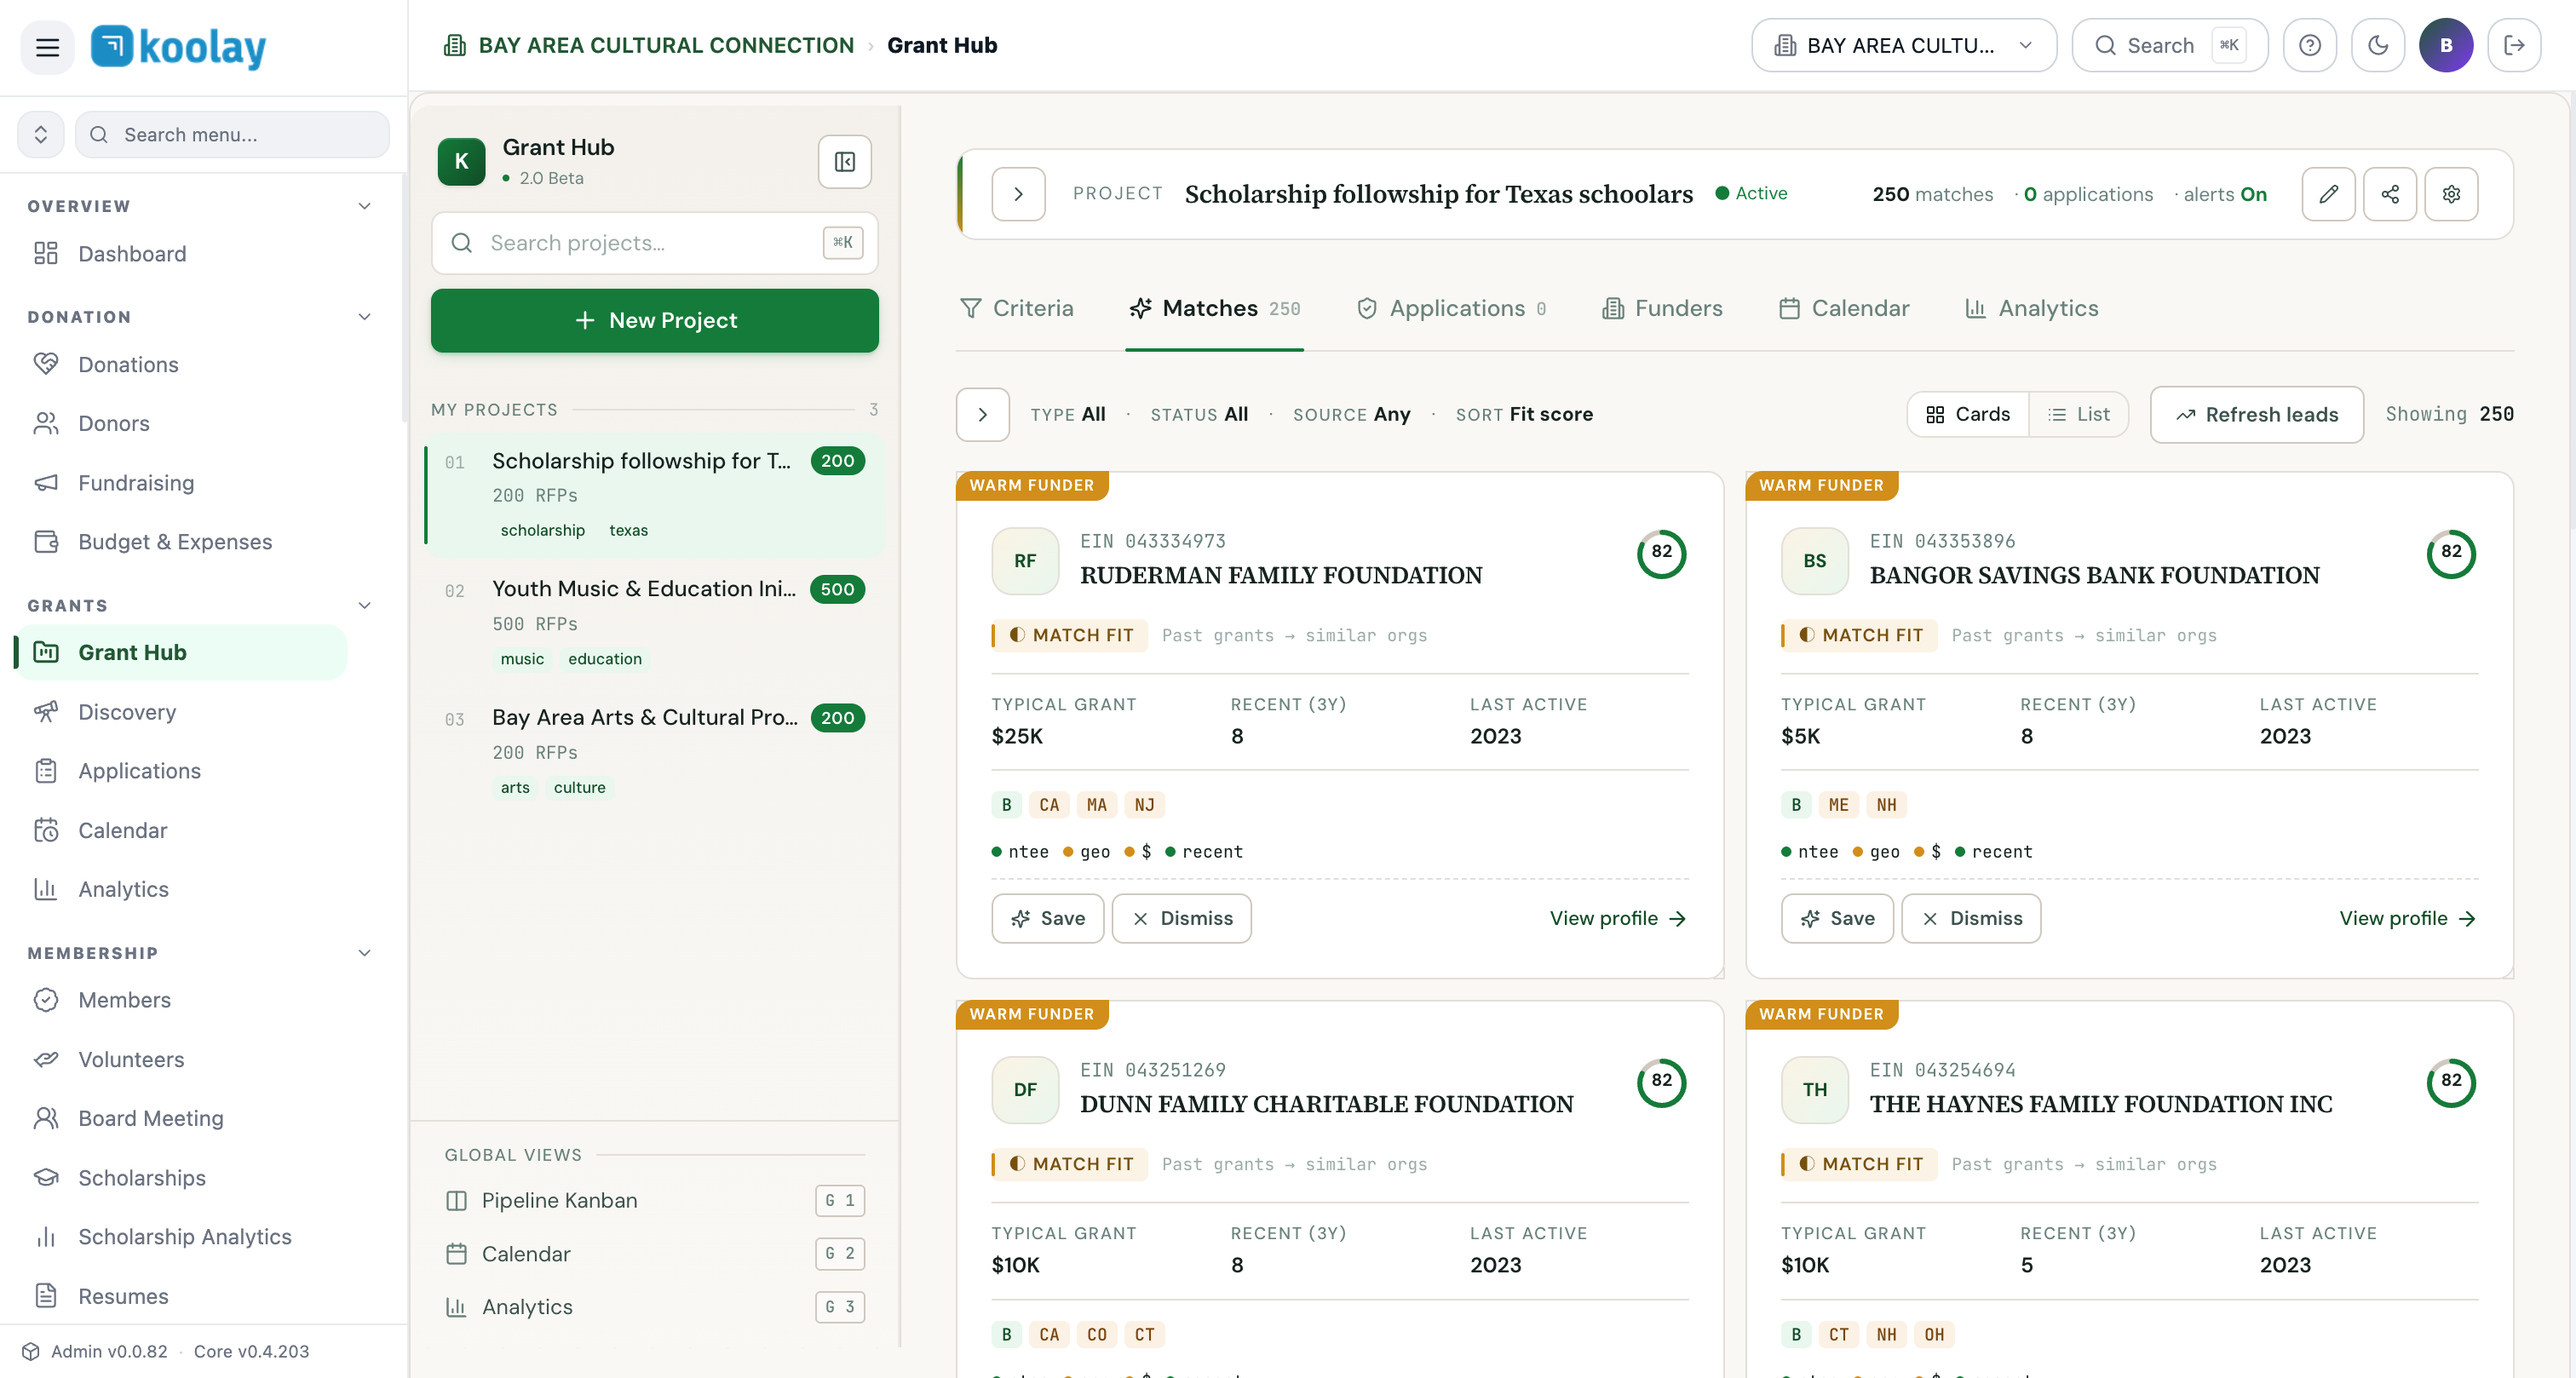Collapse the DONATION section
Image resolution: width=2576 pixels, height=1378 pixels.
[364, 317]
